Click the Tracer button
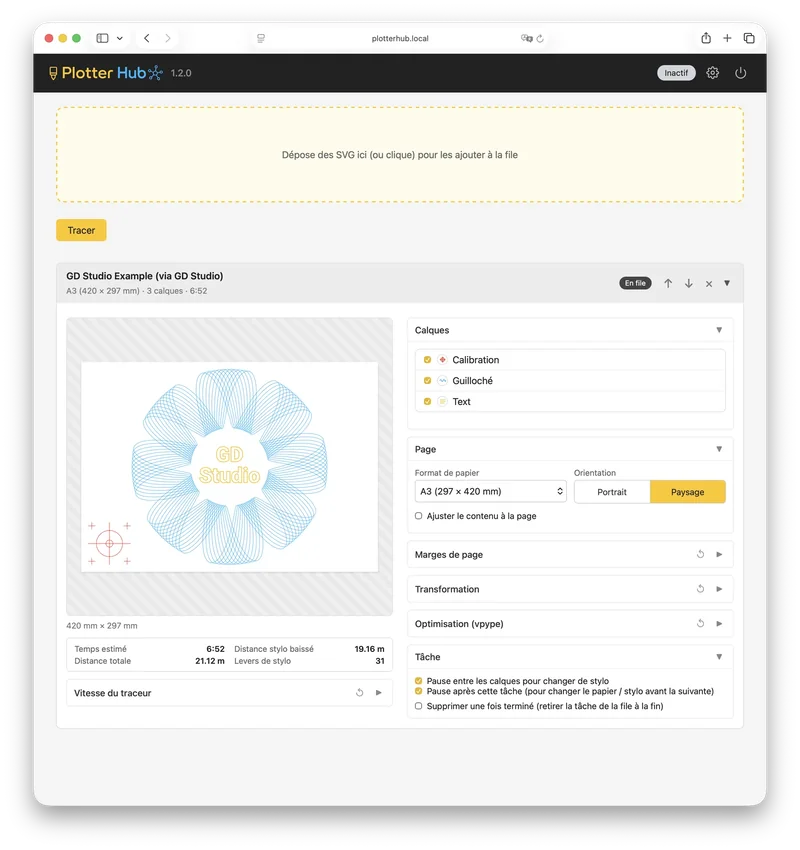The image size is (800, 850). click(x=81, y=230)
